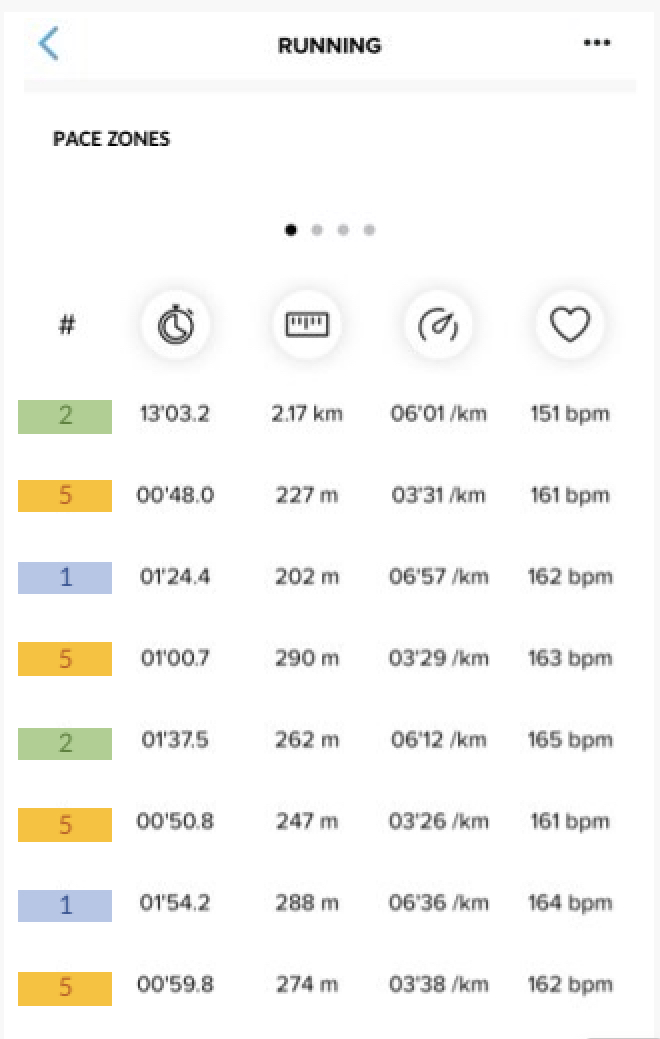The width and height of the screenshot is (660, 1039).
Task: Select yellow zone 5 swatch at 00'48.0
Action: click(x=65, y=496)
